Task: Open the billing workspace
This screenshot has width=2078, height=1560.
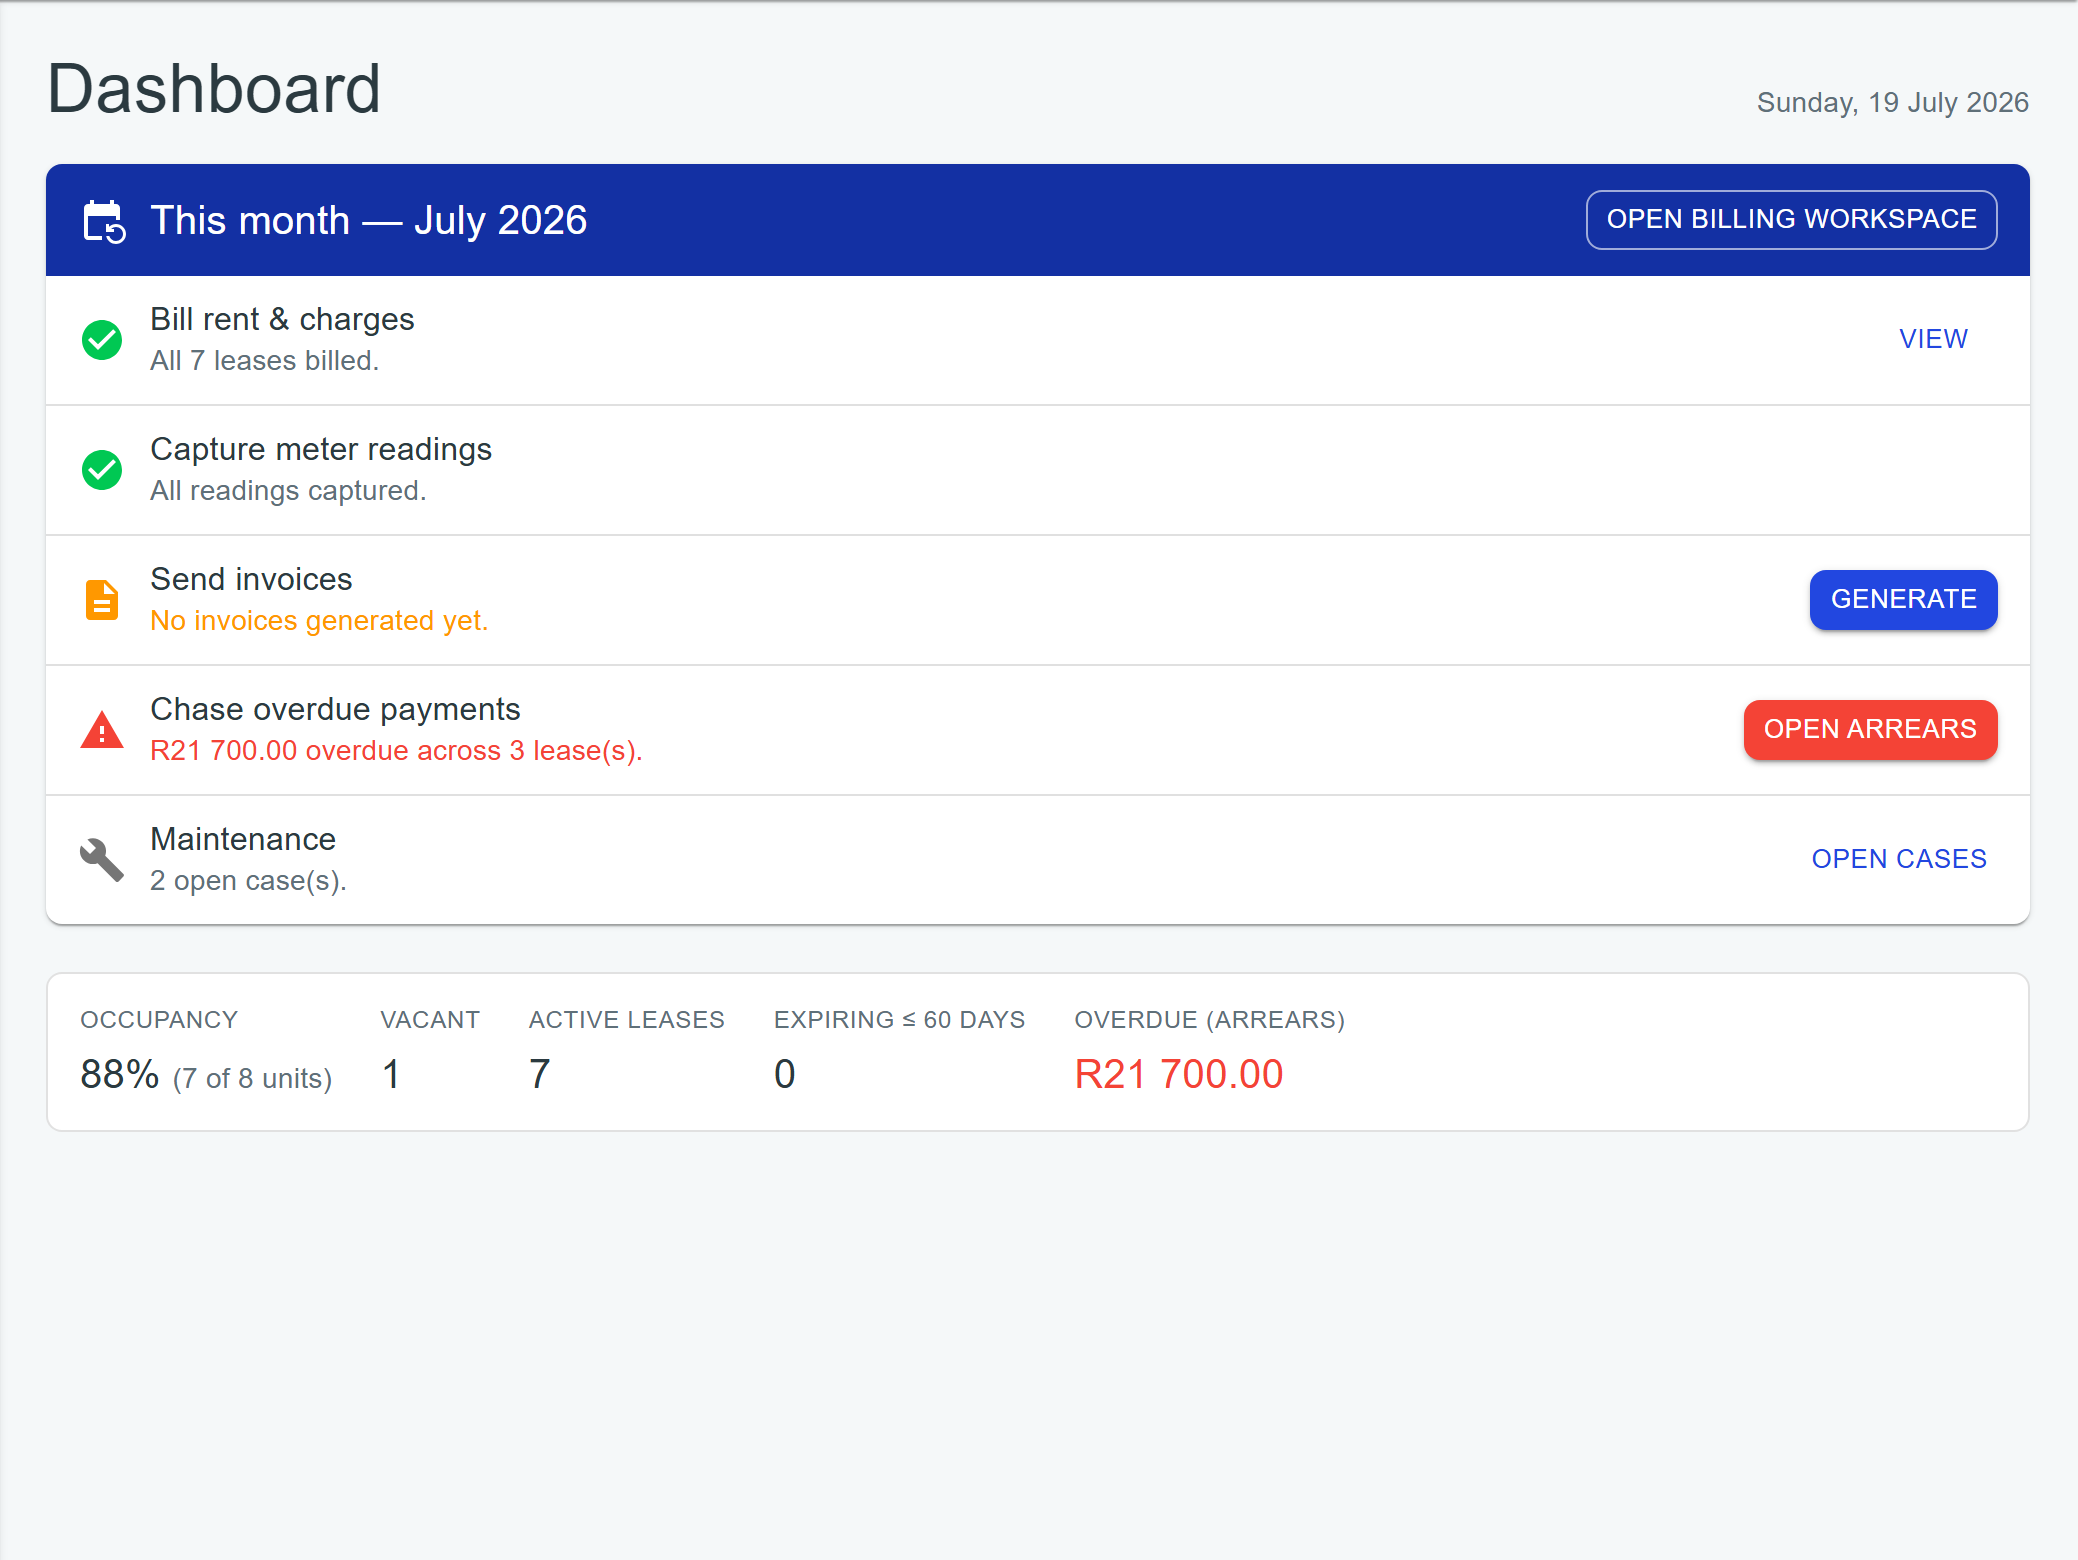Action: 1791,220
